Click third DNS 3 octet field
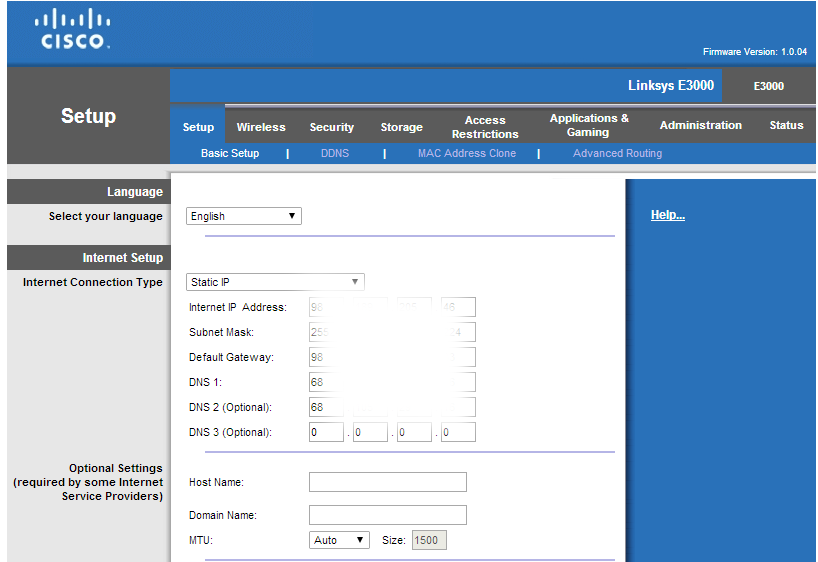 [x=414, y=432]
